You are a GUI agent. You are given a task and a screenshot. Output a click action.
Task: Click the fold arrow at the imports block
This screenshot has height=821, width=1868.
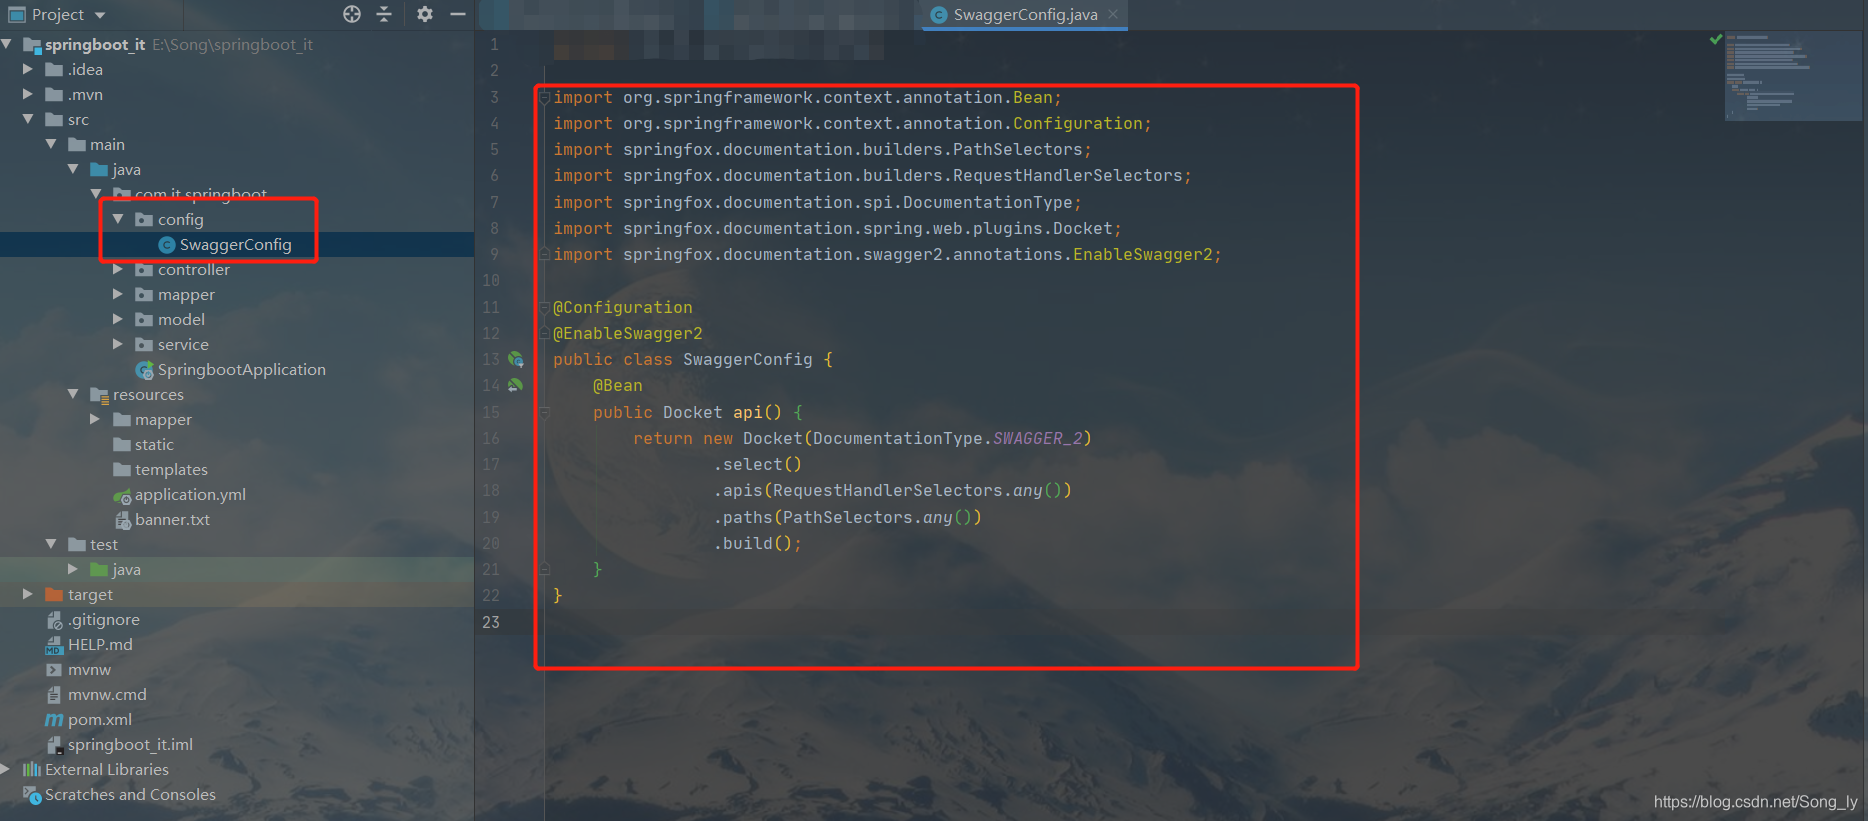[545, 97]
